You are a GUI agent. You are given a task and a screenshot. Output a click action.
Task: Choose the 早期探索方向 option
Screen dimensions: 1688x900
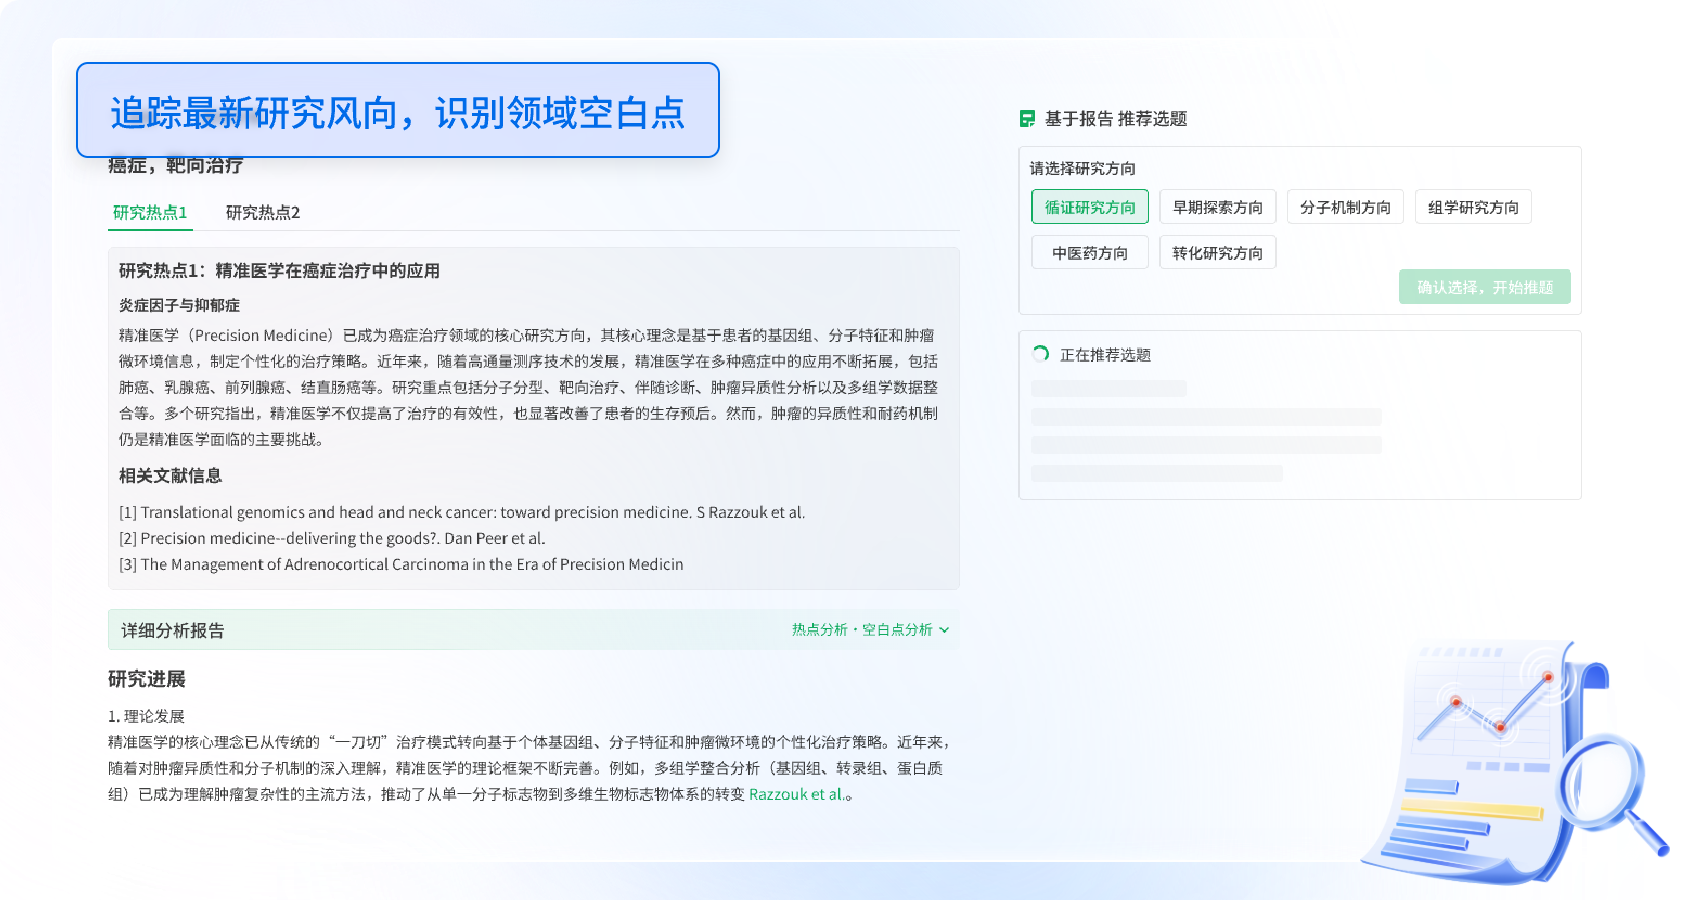[x=1217, y=206]
